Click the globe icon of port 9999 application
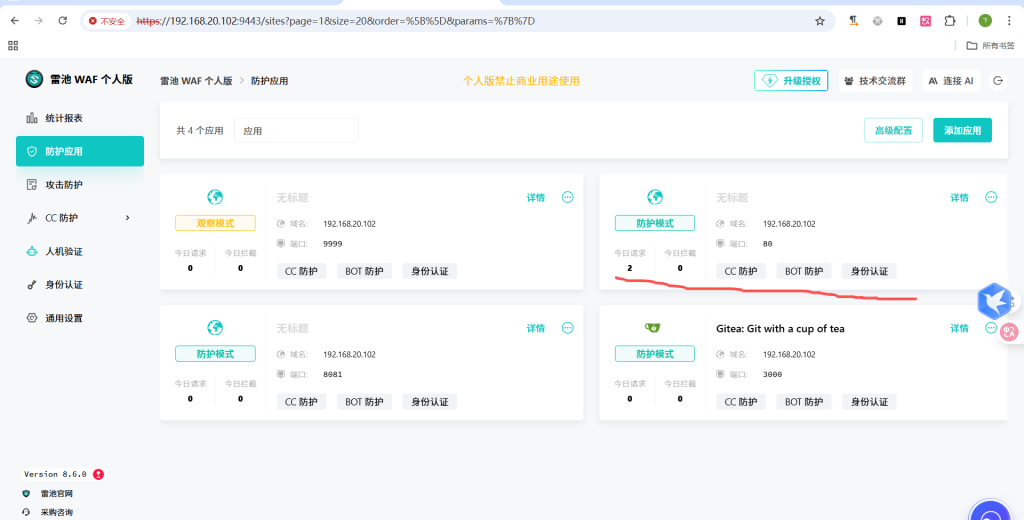Screen dimensions: 1024x520 point(215,197)
